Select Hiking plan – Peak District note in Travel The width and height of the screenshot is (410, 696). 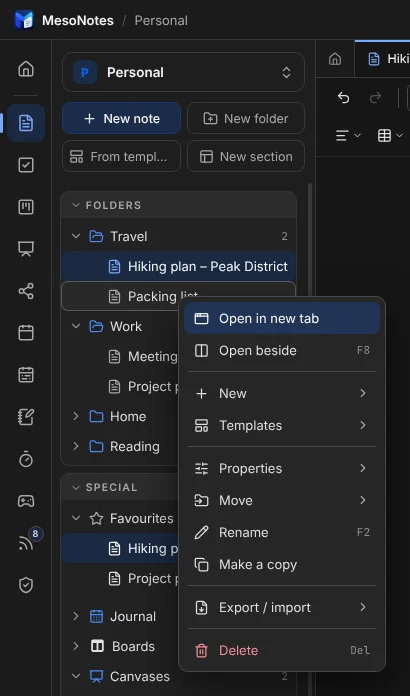pyautogui.click(x=178, y=266)
